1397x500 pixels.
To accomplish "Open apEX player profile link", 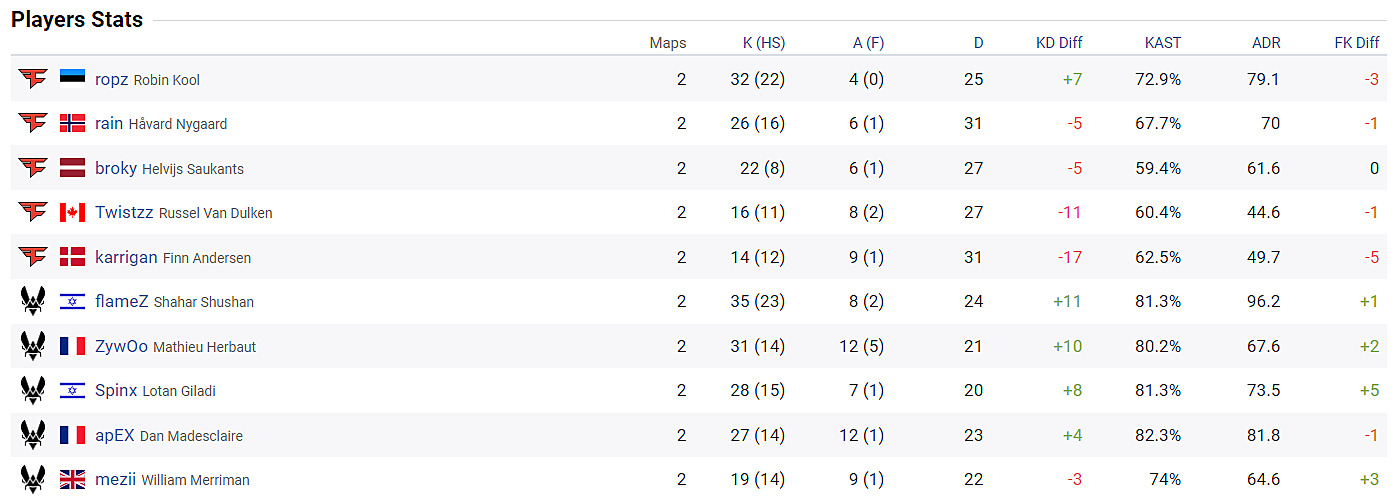I will point(115,435).
